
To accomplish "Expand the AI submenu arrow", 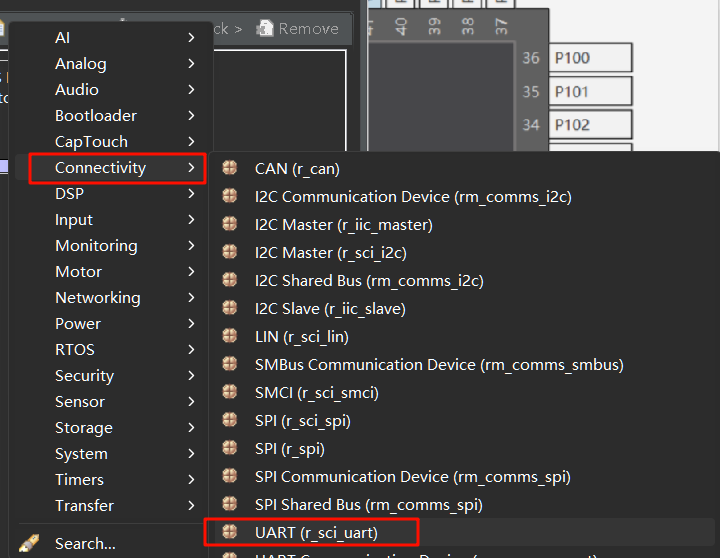I will pyautogui.click(x=191, y=37).
